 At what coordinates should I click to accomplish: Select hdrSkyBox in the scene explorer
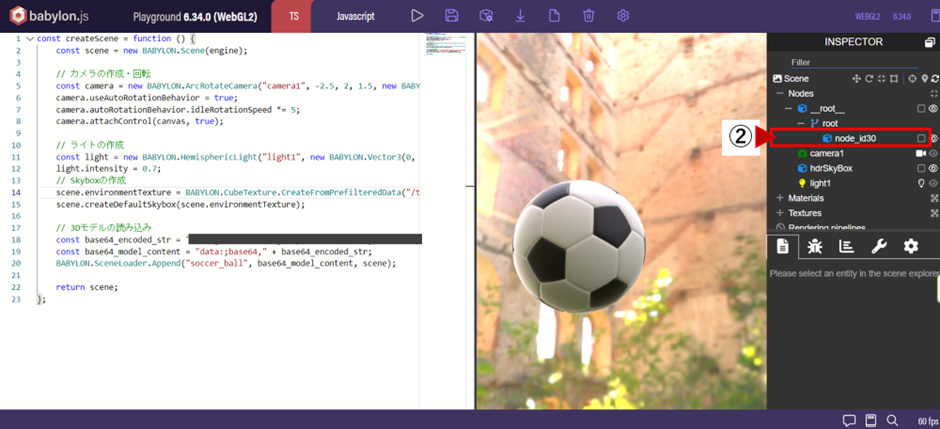coord(831,168)
